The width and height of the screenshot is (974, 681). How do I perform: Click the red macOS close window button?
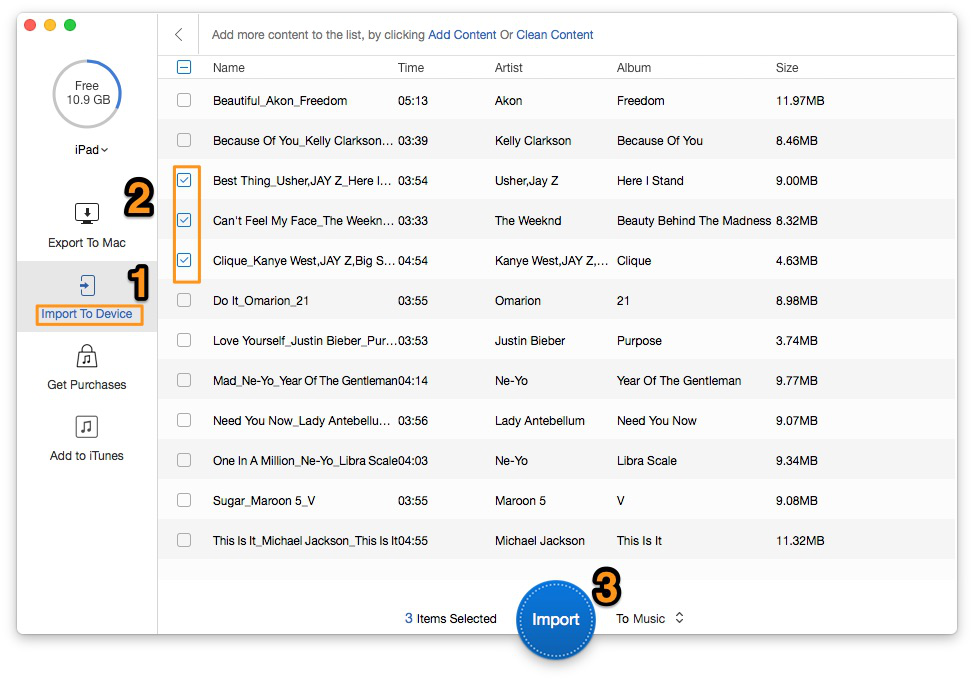tap(30, 25)
